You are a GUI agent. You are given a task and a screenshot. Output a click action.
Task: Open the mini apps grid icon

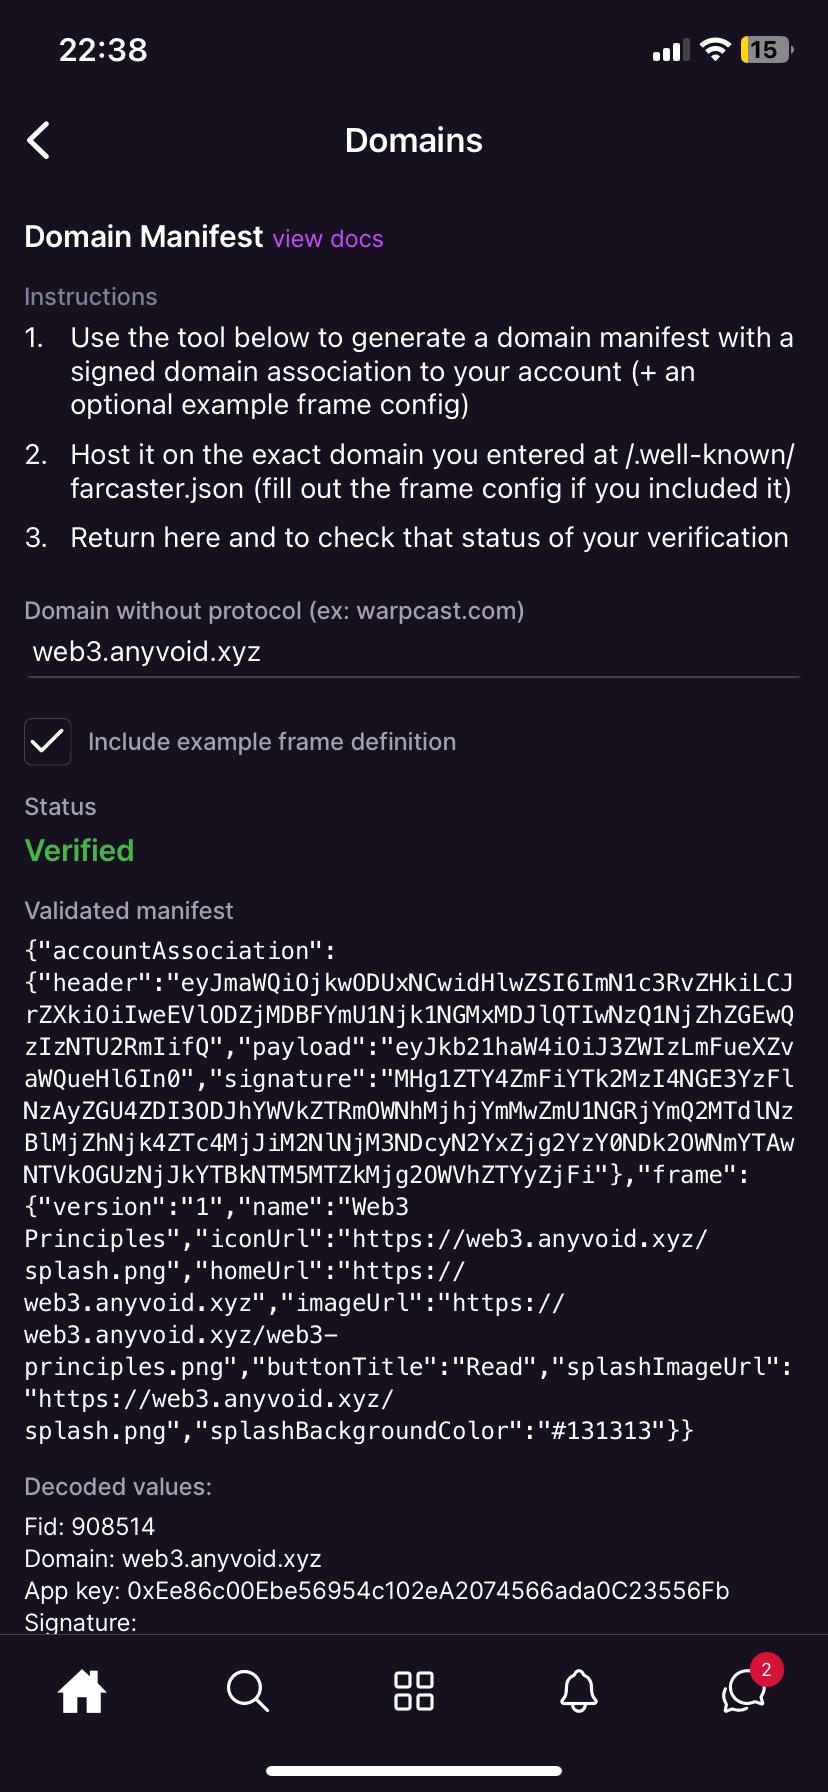point(413,1691)
